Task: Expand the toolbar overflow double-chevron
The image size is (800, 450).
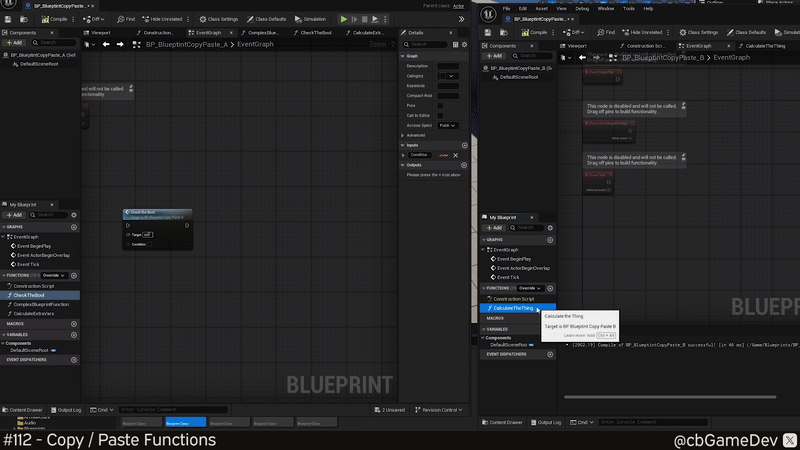Action: pos(461,19)
